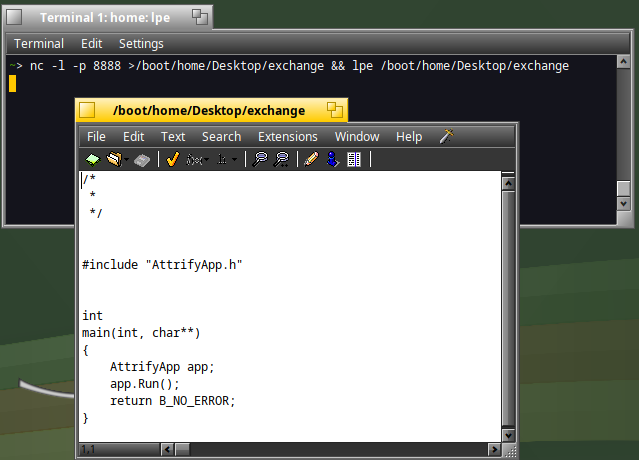Click the orange checkmark toolbar icon
639x460 pixels.
pos(173,159)
